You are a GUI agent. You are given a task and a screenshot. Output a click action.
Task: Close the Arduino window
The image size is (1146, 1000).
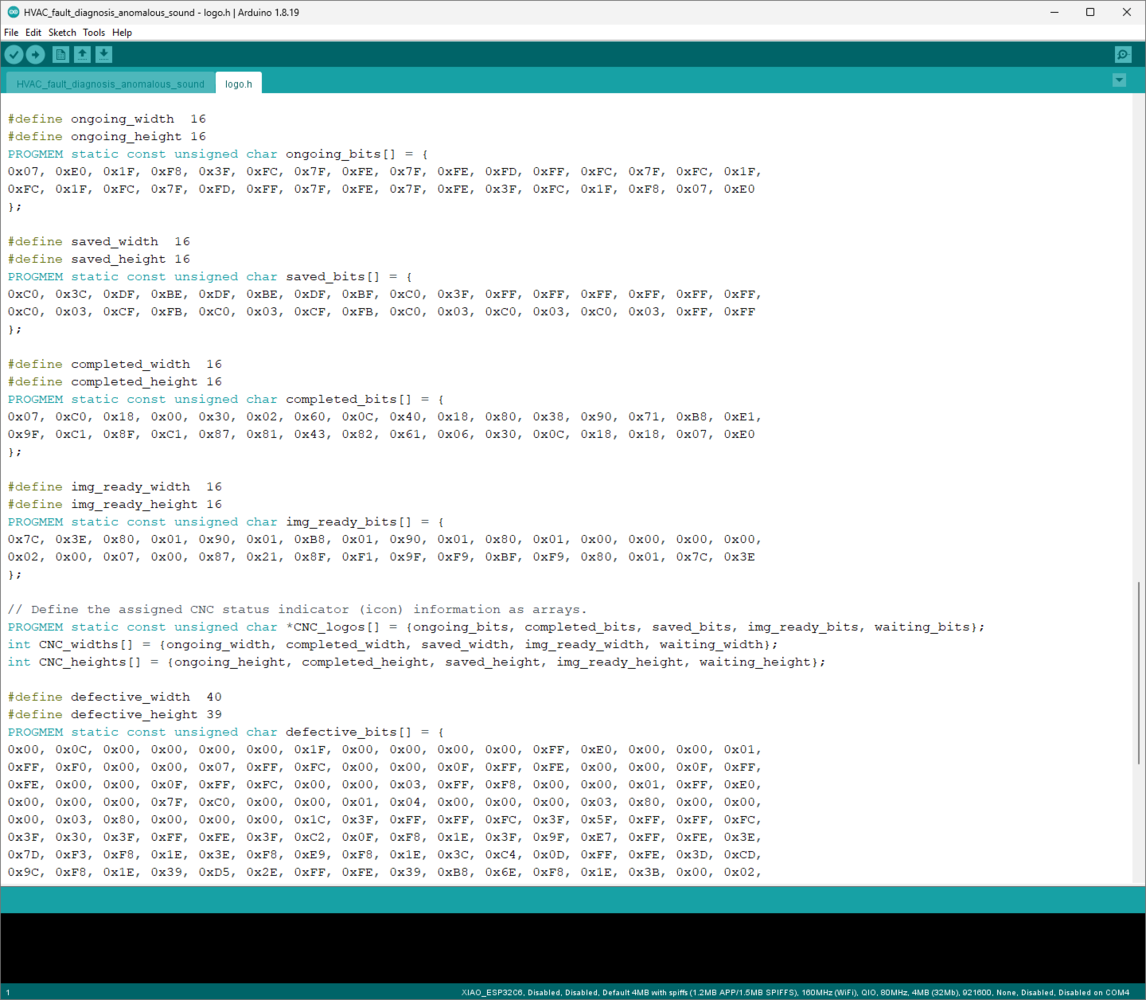[x=1126, y=12]
